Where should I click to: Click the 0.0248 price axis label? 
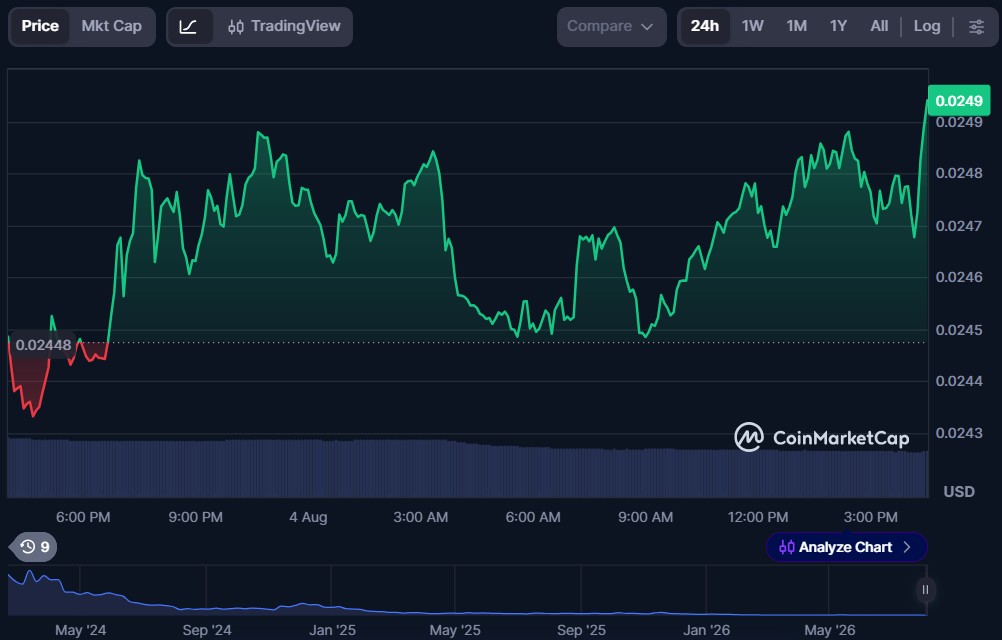tap(959, 173)
